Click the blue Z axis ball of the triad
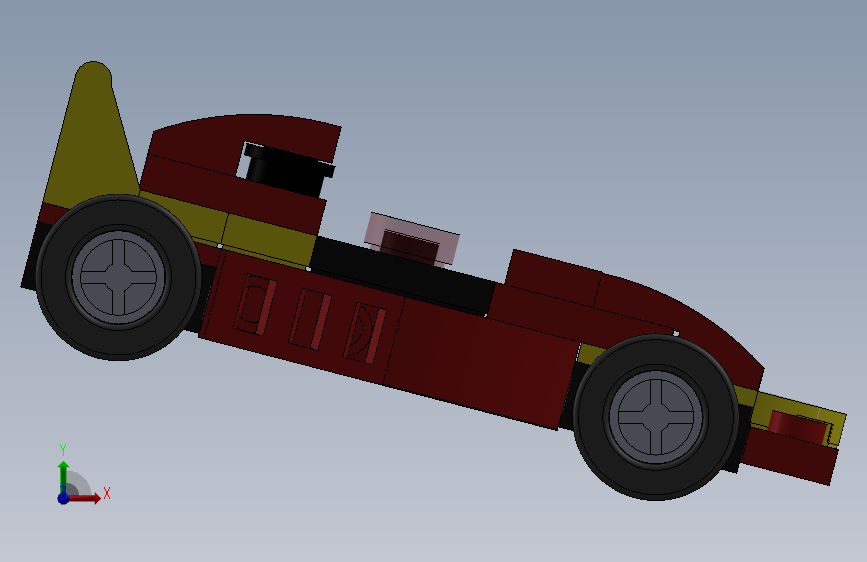This screenshot has width=867, height=562. [63, 498]
